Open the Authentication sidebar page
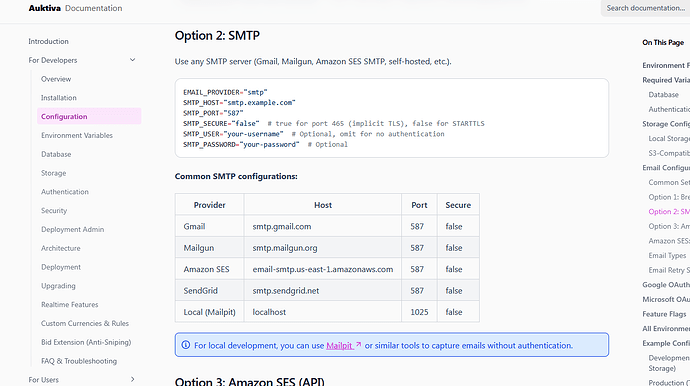The height and width of the screenshot is (386, 690). click(x=65, y=192)
